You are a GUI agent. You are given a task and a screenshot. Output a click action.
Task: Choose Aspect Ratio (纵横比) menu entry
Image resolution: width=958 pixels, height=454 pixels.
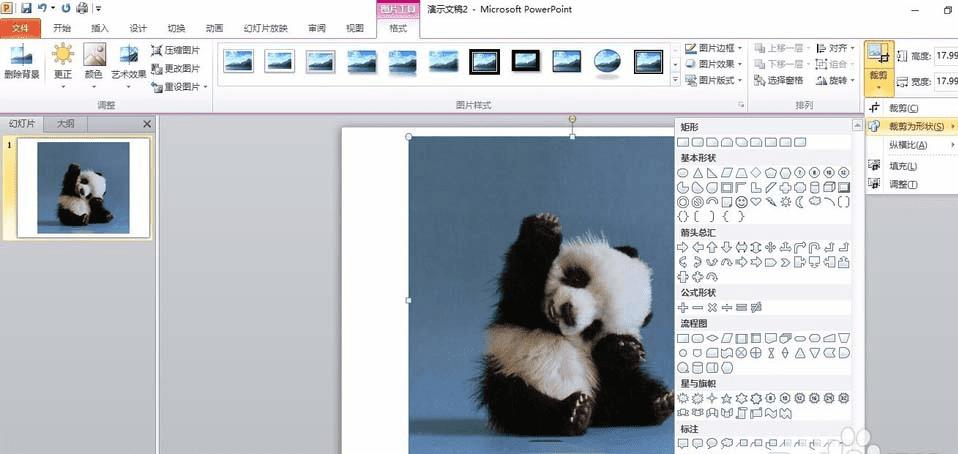[908, 145]
